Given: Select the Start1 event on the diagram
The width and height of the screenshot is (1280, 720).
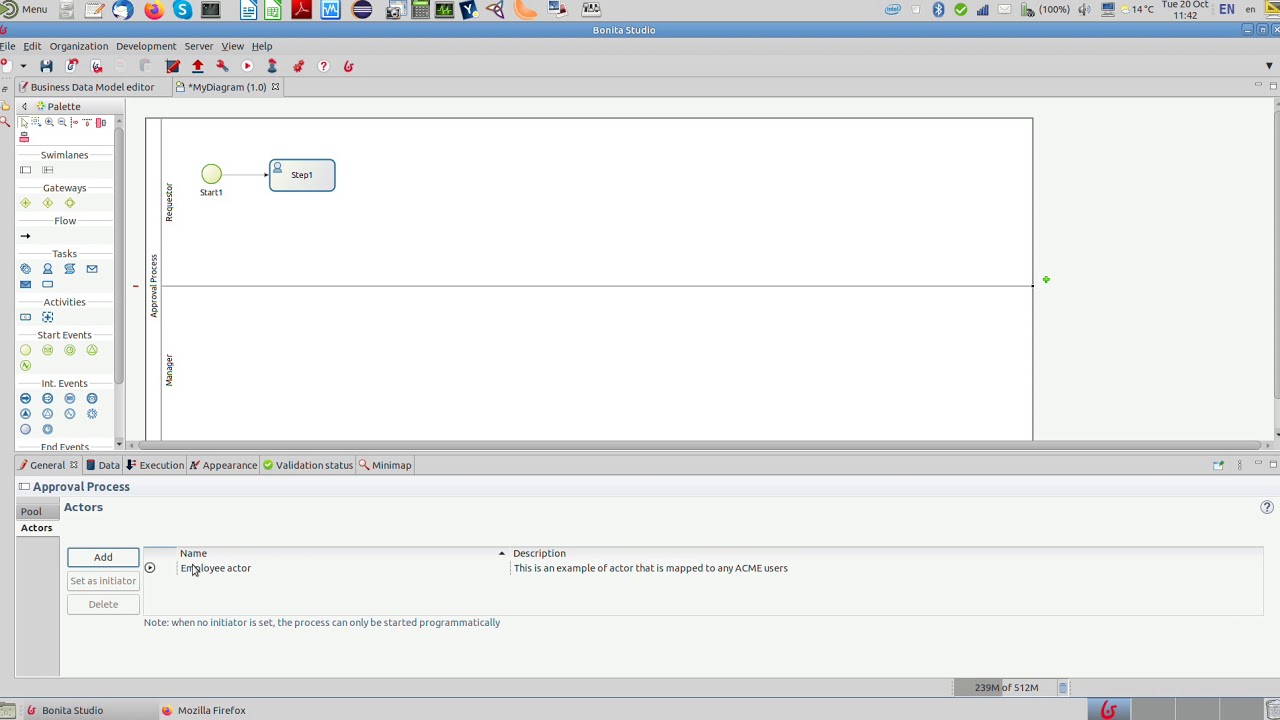Looking at the screenshot, I should click(211, 174).
